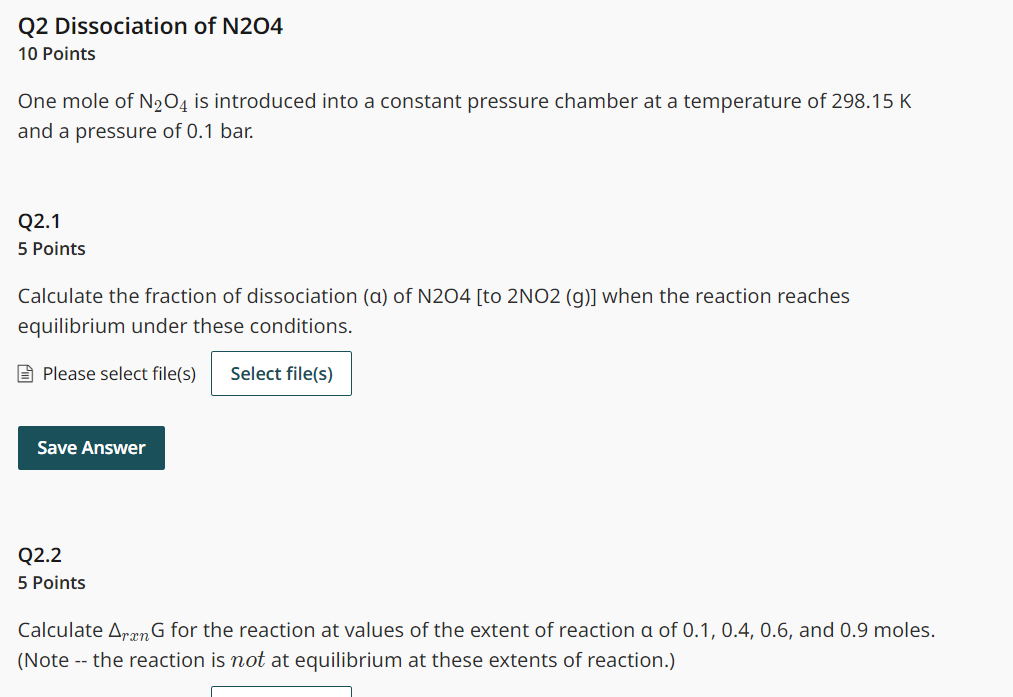Screen dimensions: 1013x697
Task: Click the partially visible upload button under Q2.2
Action: tap(281, 691)
